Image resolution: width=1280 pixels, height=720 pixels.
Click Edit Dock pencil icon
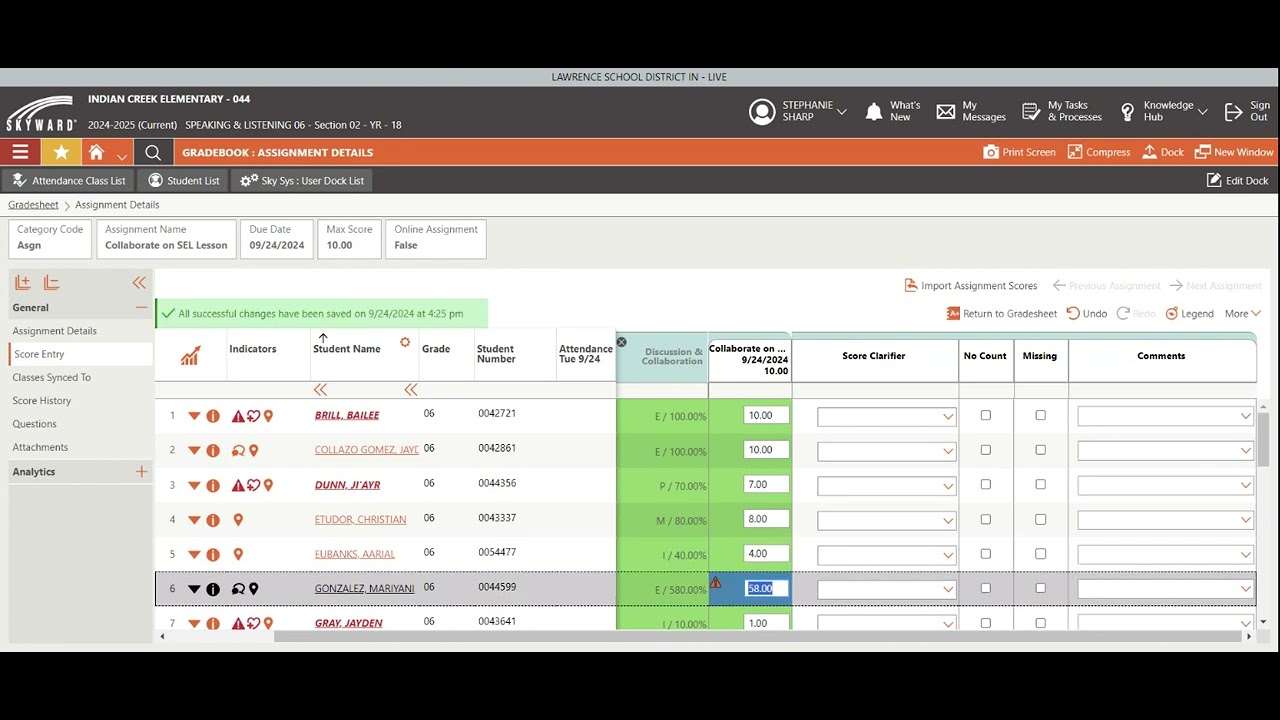[x=1214, y=180]
